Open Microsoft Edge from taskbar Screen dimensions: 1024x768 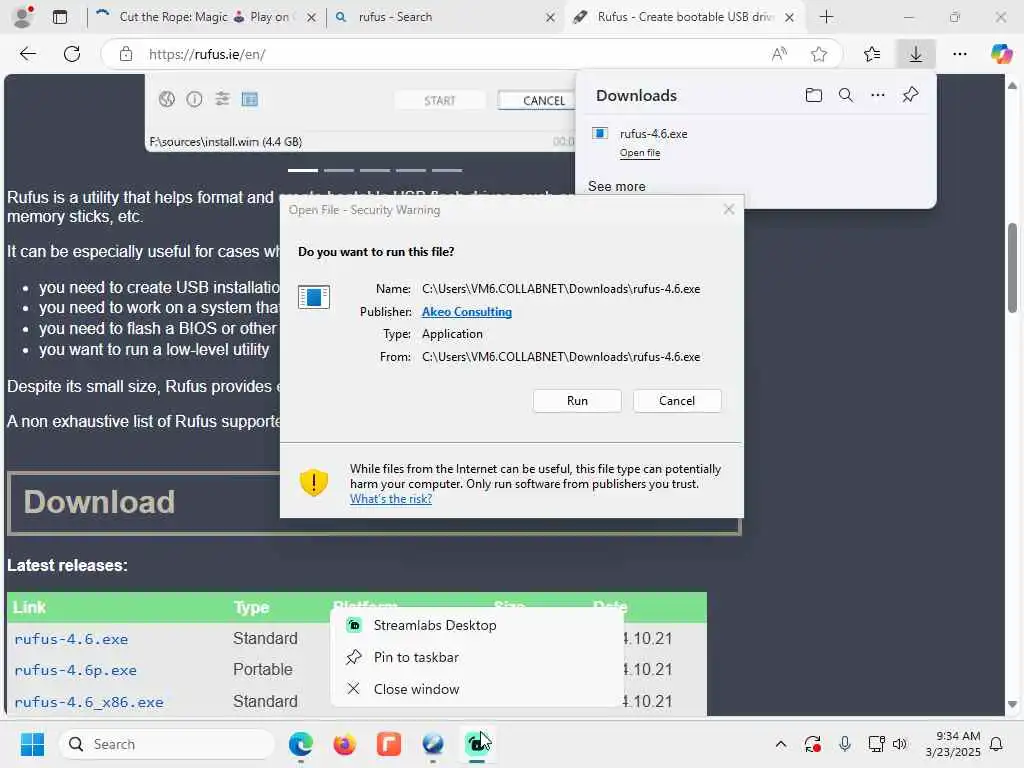click(300, 744)
